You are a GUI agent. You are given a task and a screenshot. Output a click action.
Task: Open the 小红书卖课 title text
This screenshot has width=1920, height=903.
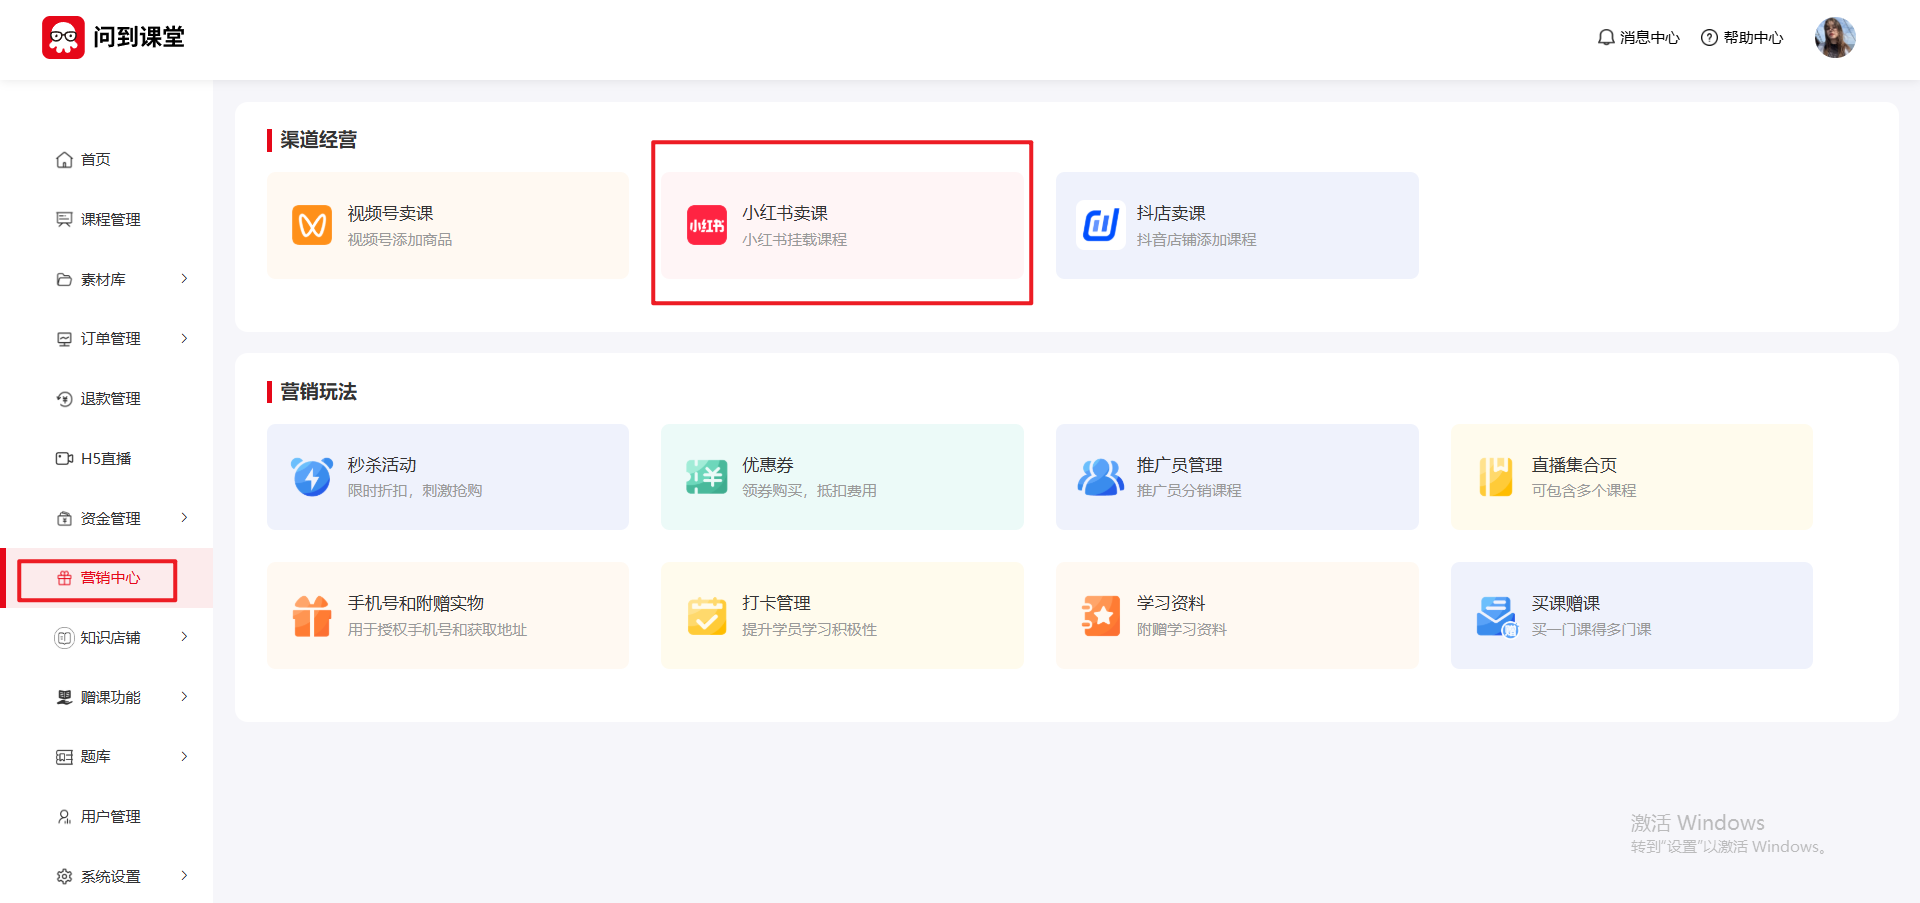[785, 213]
